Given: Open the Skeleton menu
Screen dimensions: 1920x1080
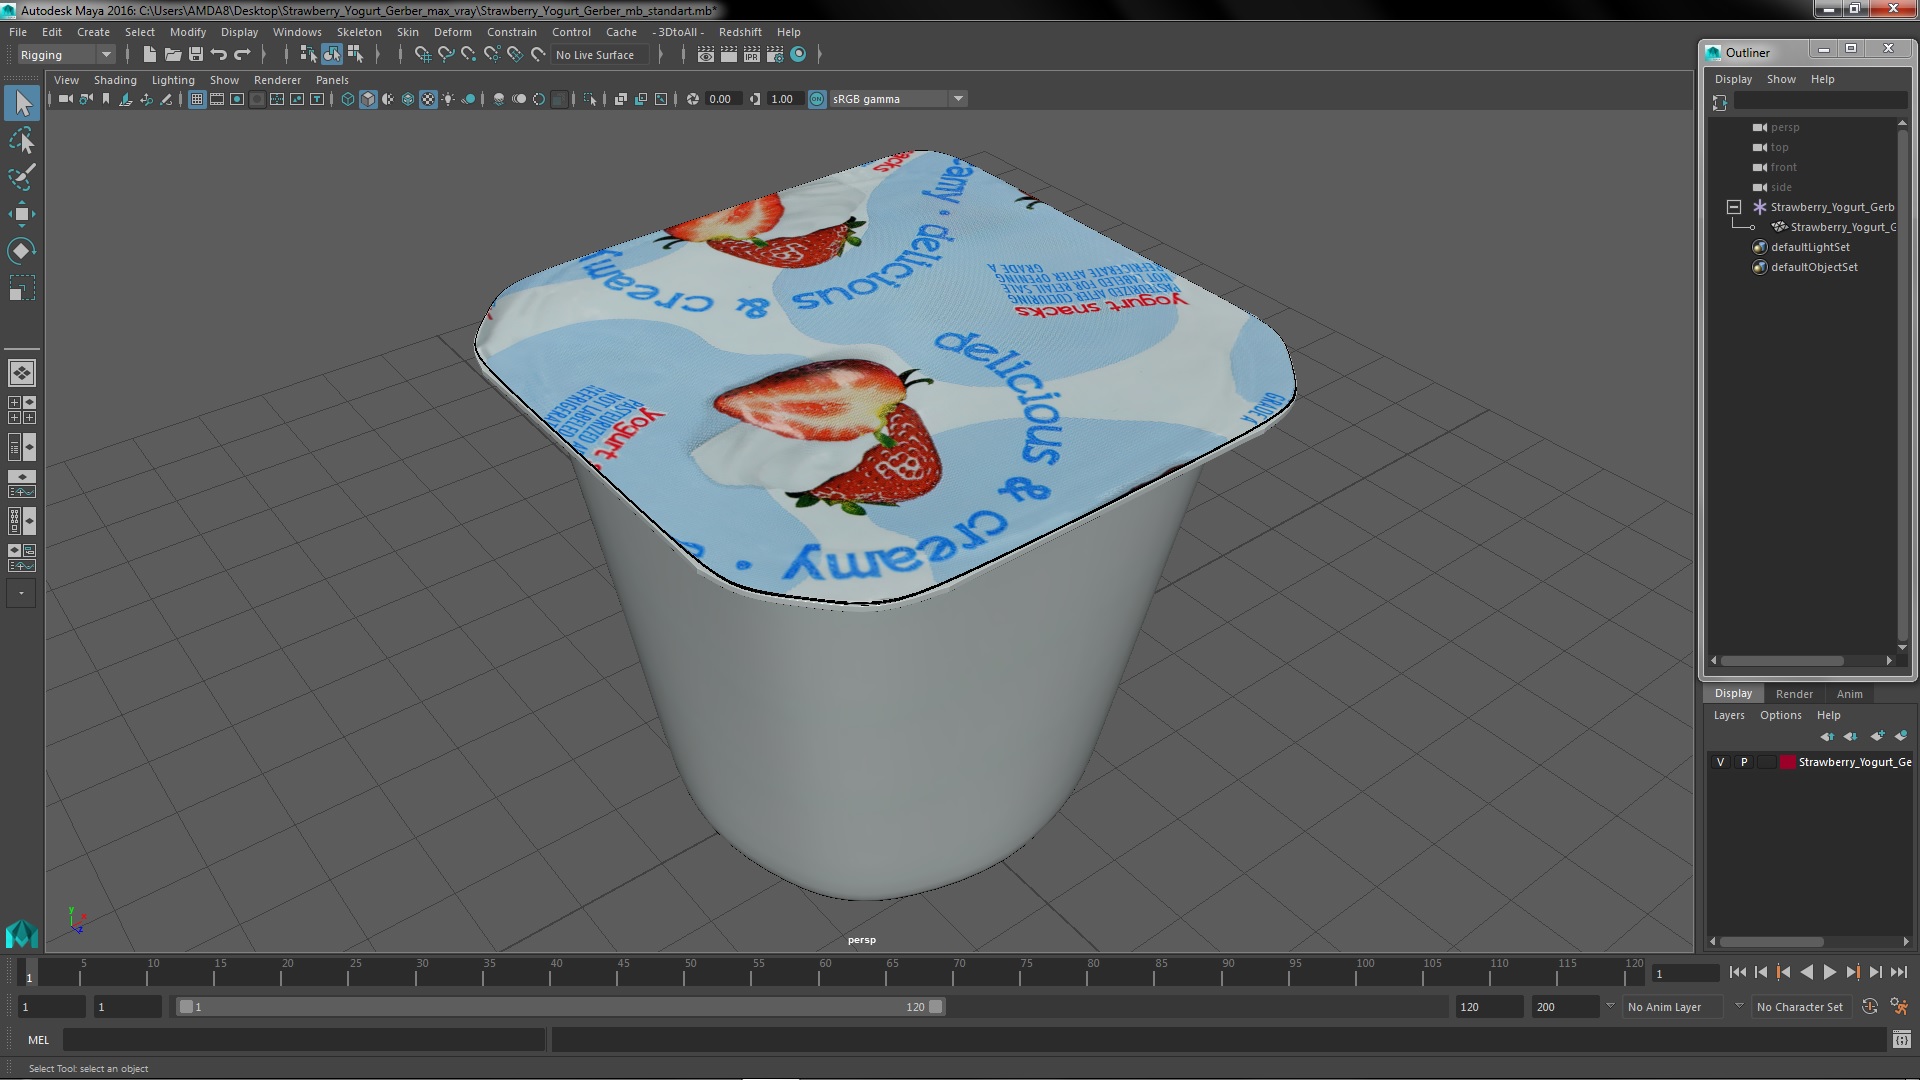Looking at the screenshot, I should 359,32.
